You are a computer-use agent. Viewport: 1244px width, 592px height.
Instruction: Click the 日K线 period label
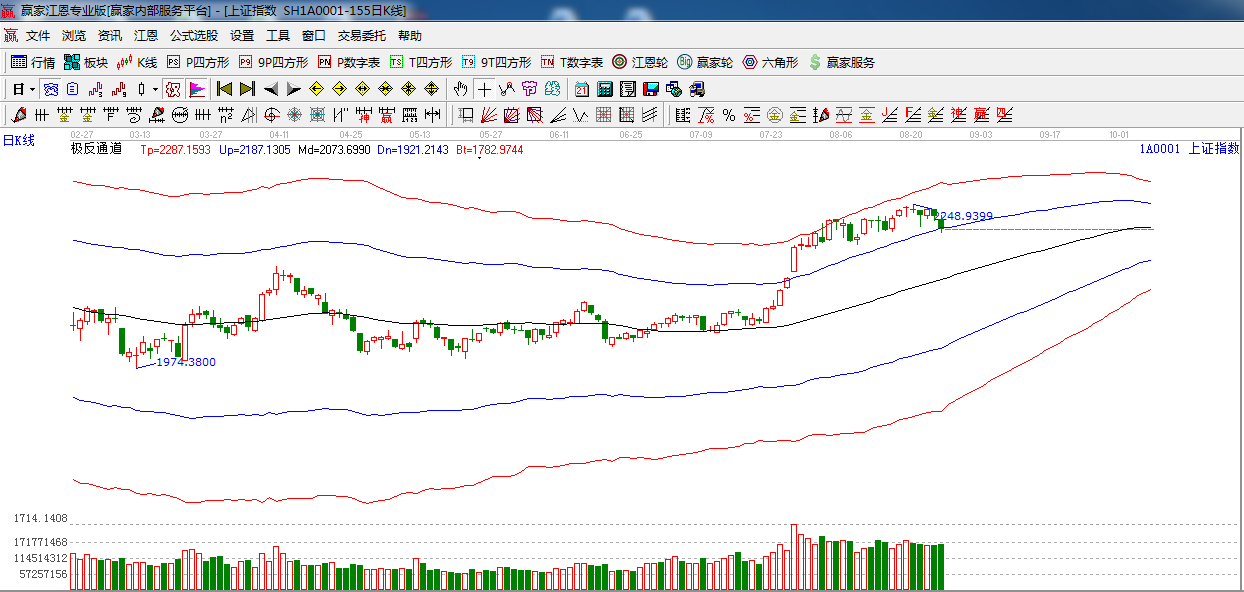pyautogui.click(x=18, y=140)
